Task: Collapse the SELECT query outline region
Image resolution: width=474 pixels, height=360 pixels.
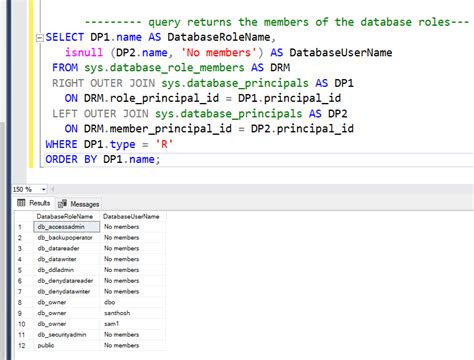Action: pyautogui.click(x=40, y=38)
